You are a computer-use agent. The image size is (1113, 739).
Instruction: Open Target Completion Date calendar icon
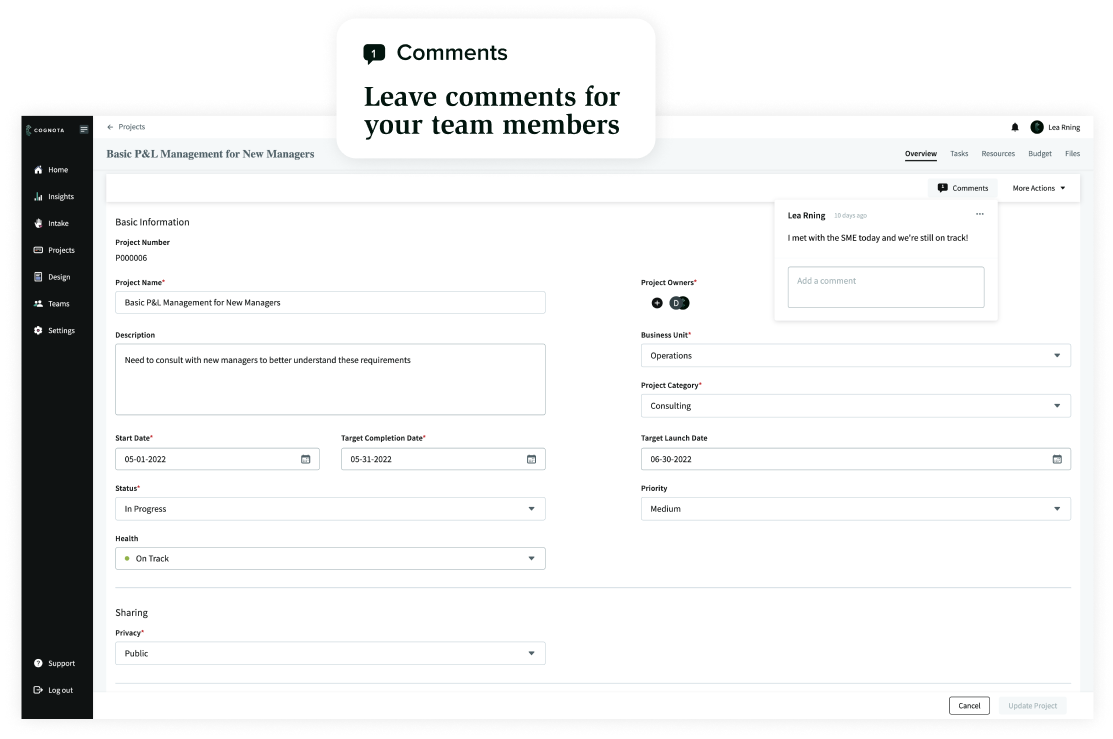(x=531, y=459)
